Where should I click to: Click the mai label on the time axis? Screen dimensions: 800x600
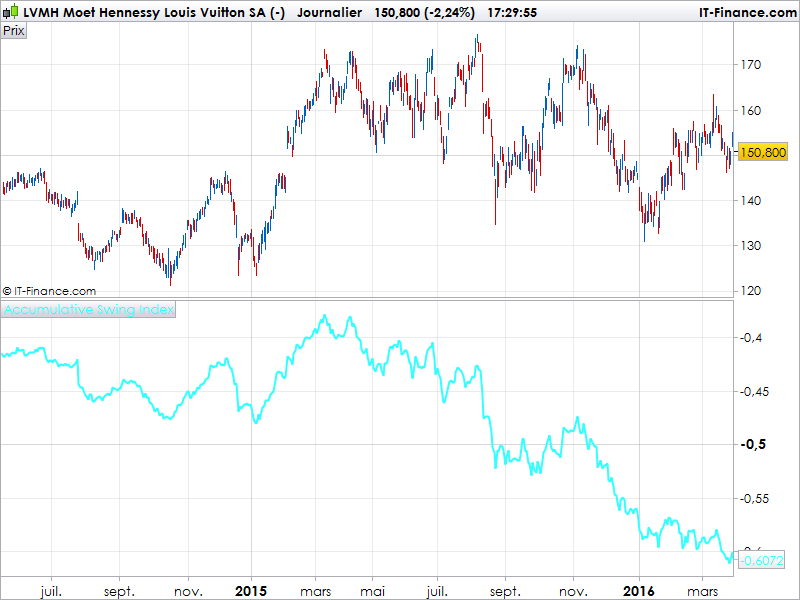click(372, 591)
